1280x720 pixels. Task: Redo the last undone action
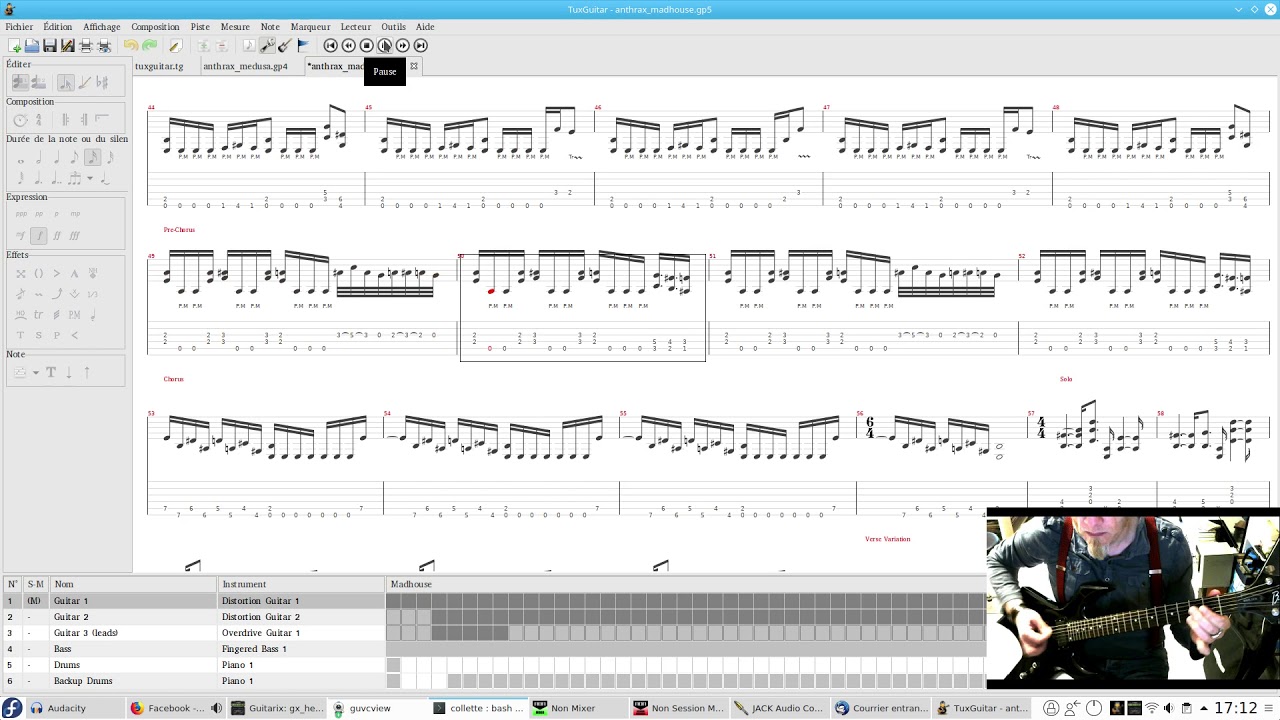point(149,45)
